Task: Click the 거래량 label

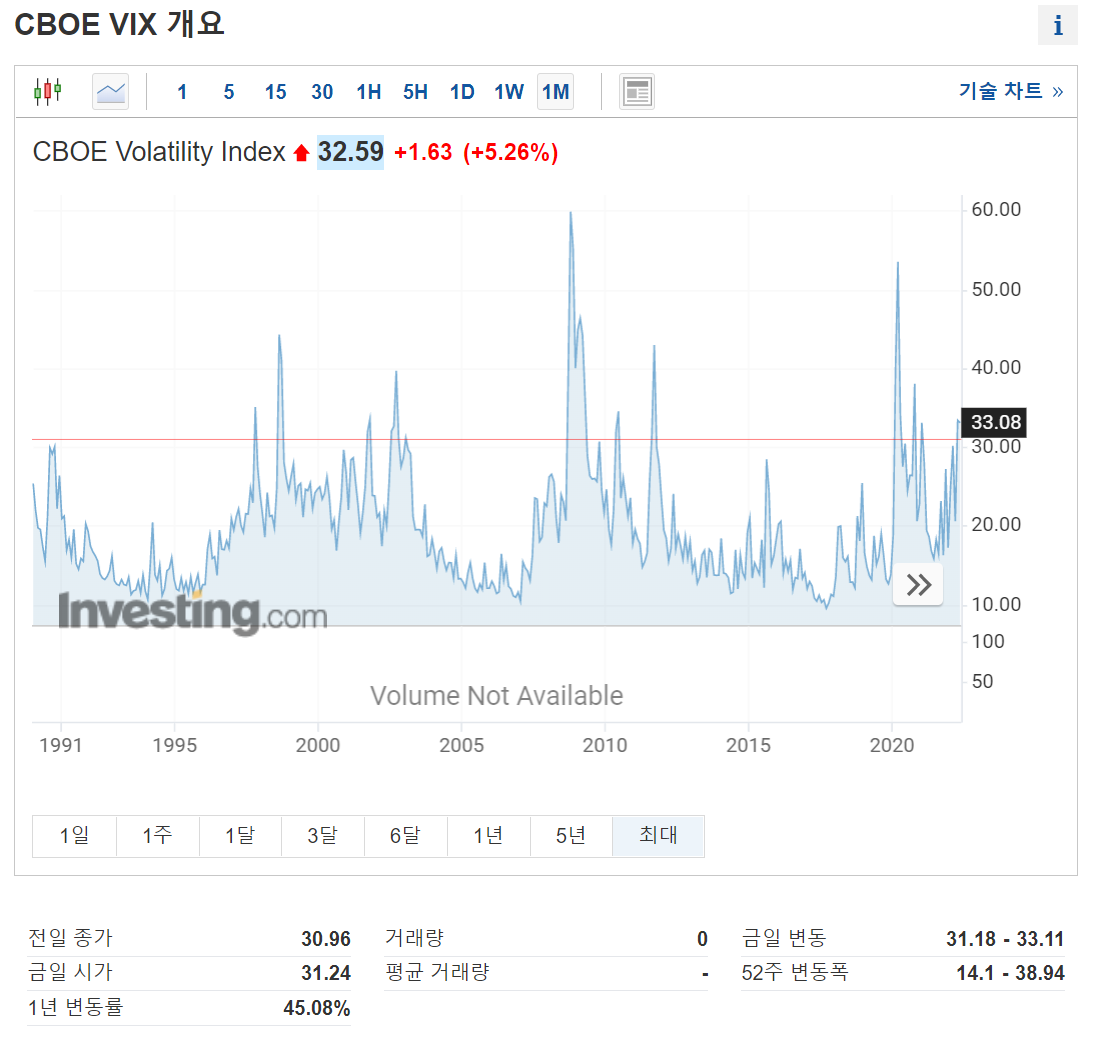Action: tap(414, 938)
